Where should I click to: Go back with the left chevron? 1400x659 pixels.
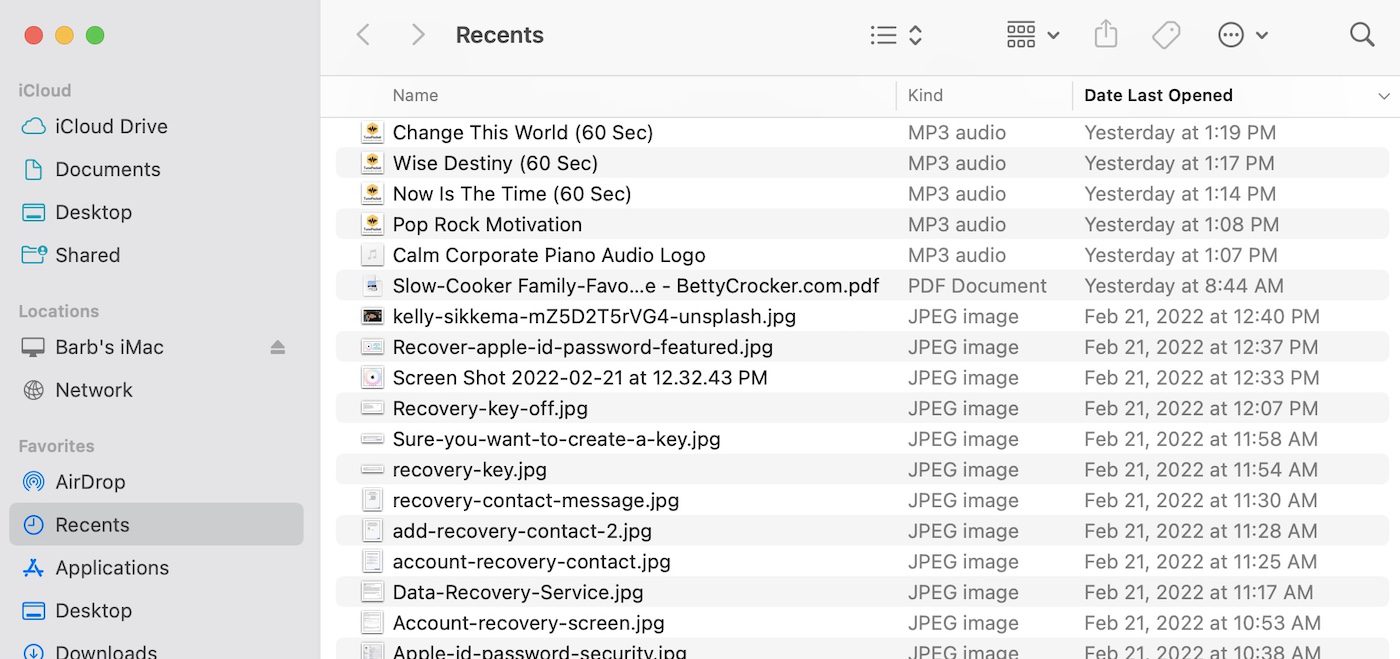364,35
